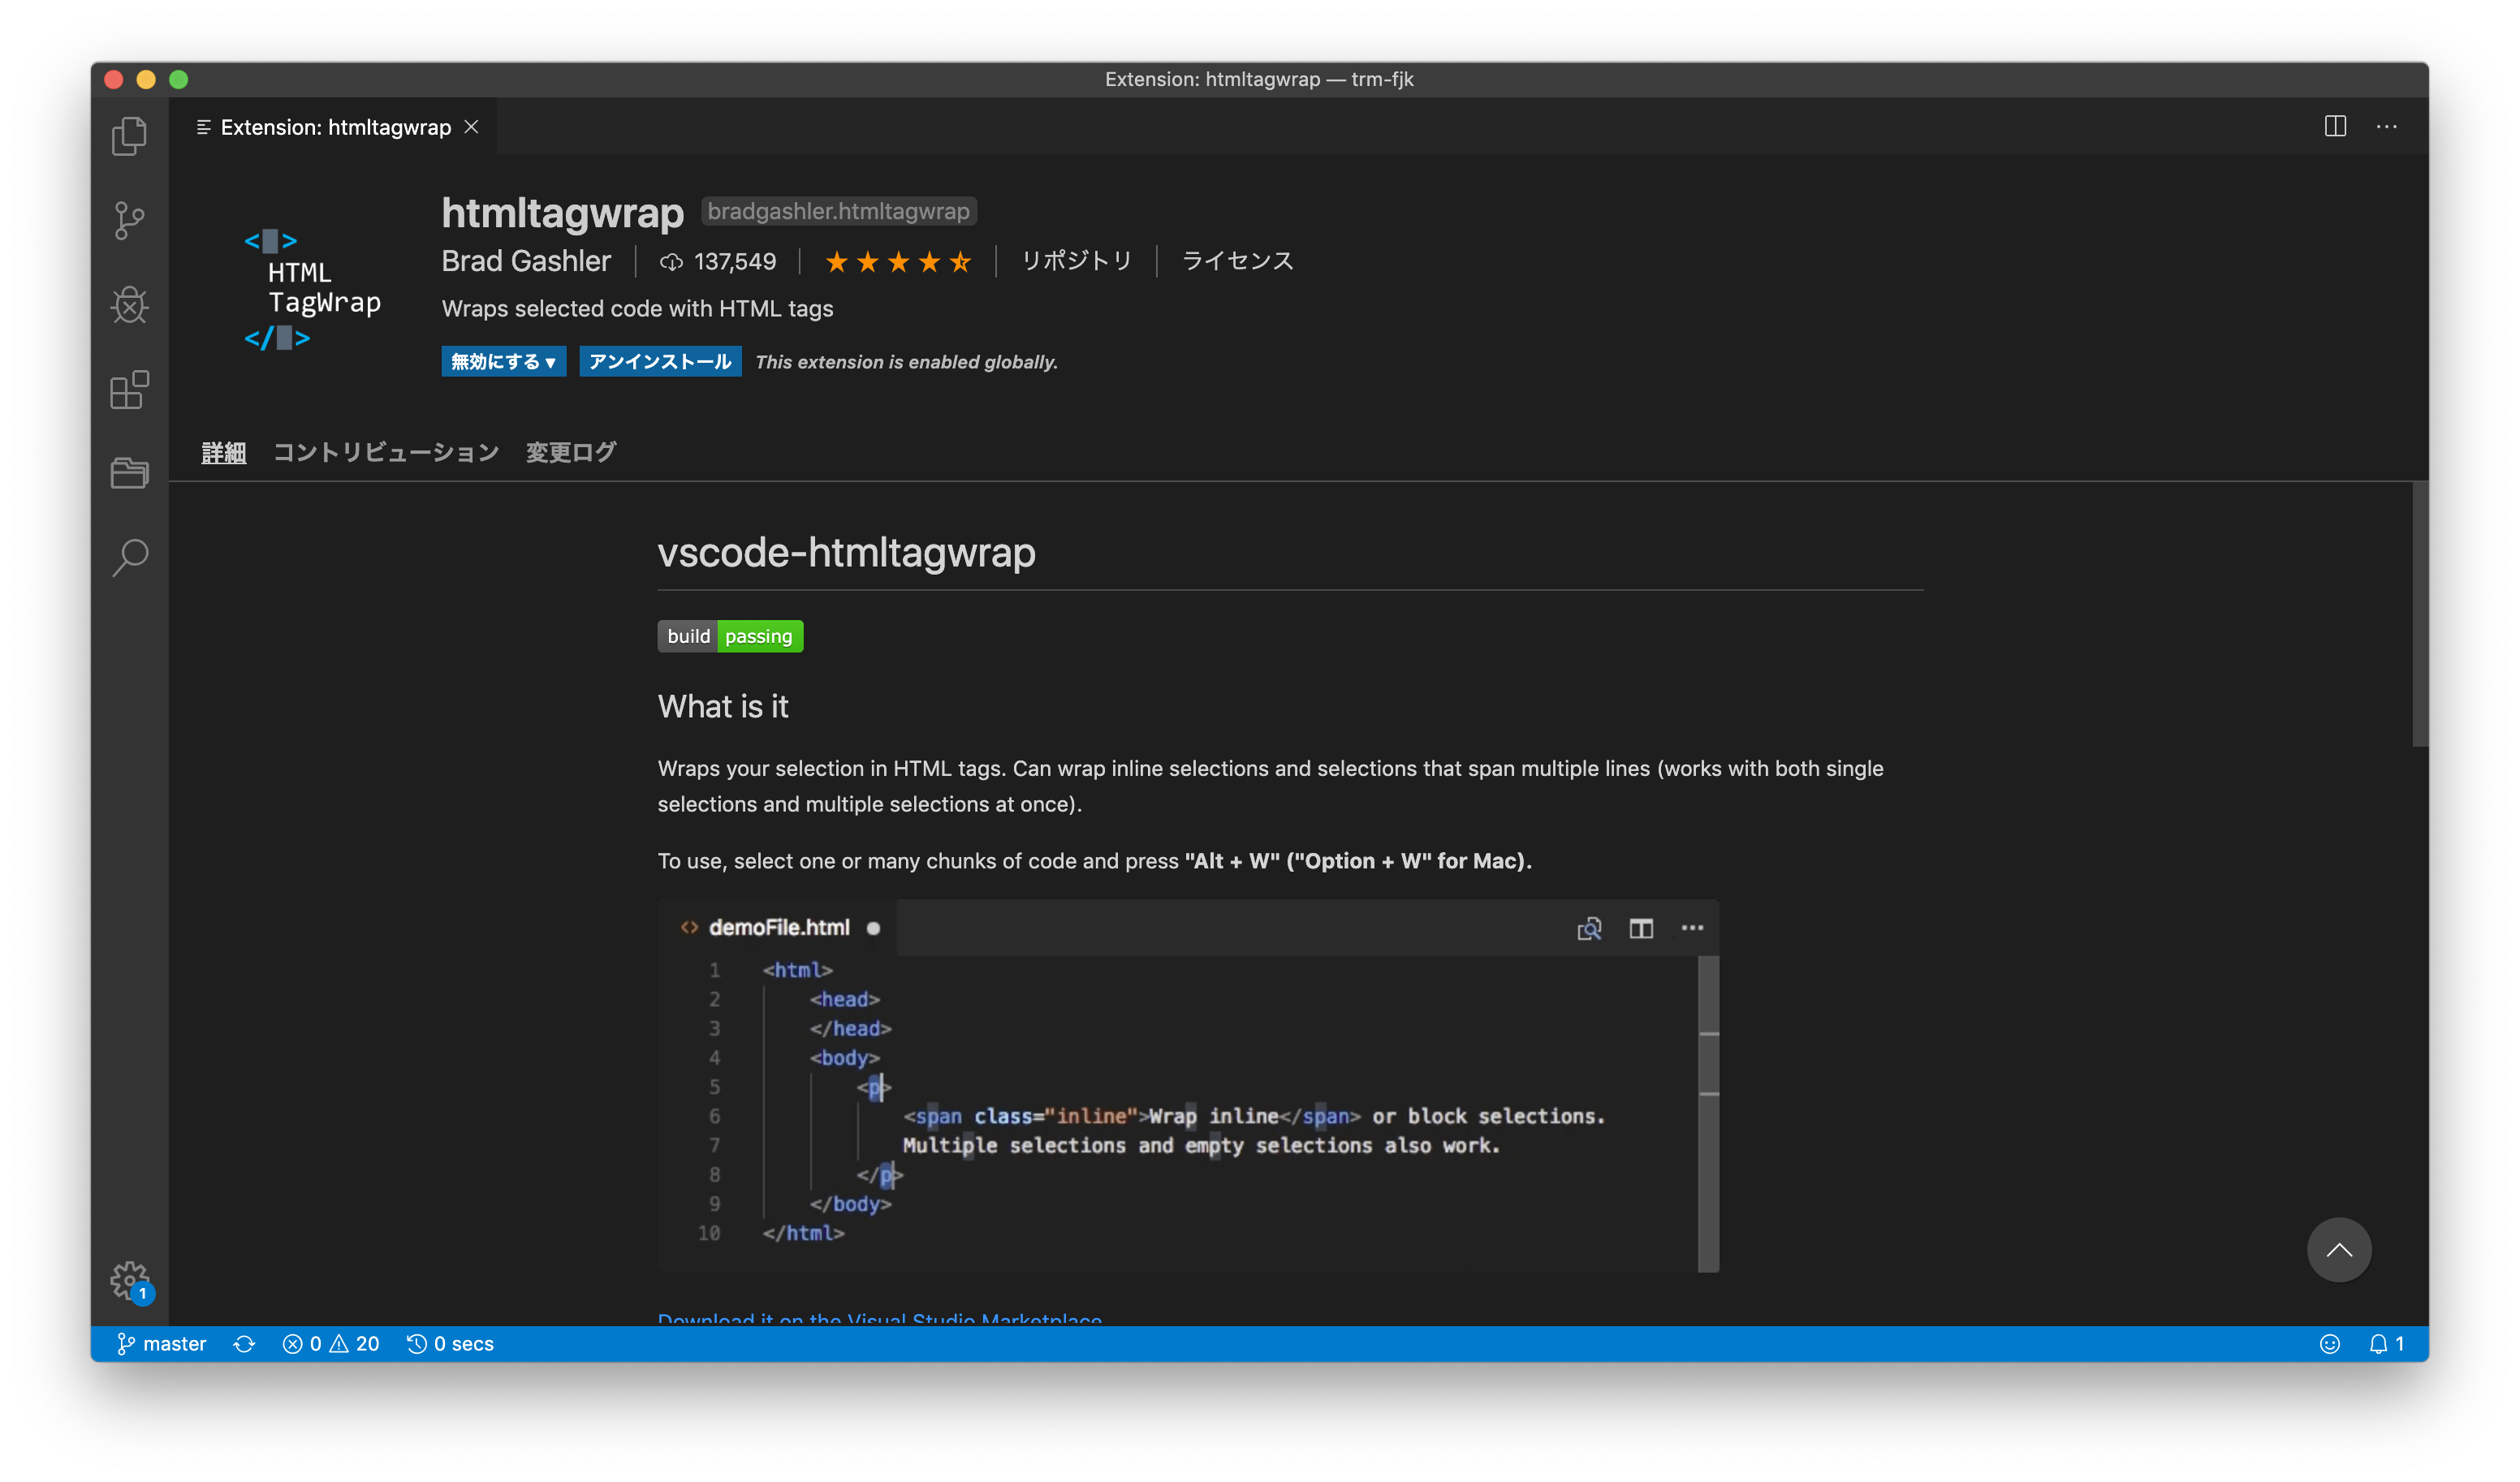Click the install count 137,549

(x=718, y=262)
